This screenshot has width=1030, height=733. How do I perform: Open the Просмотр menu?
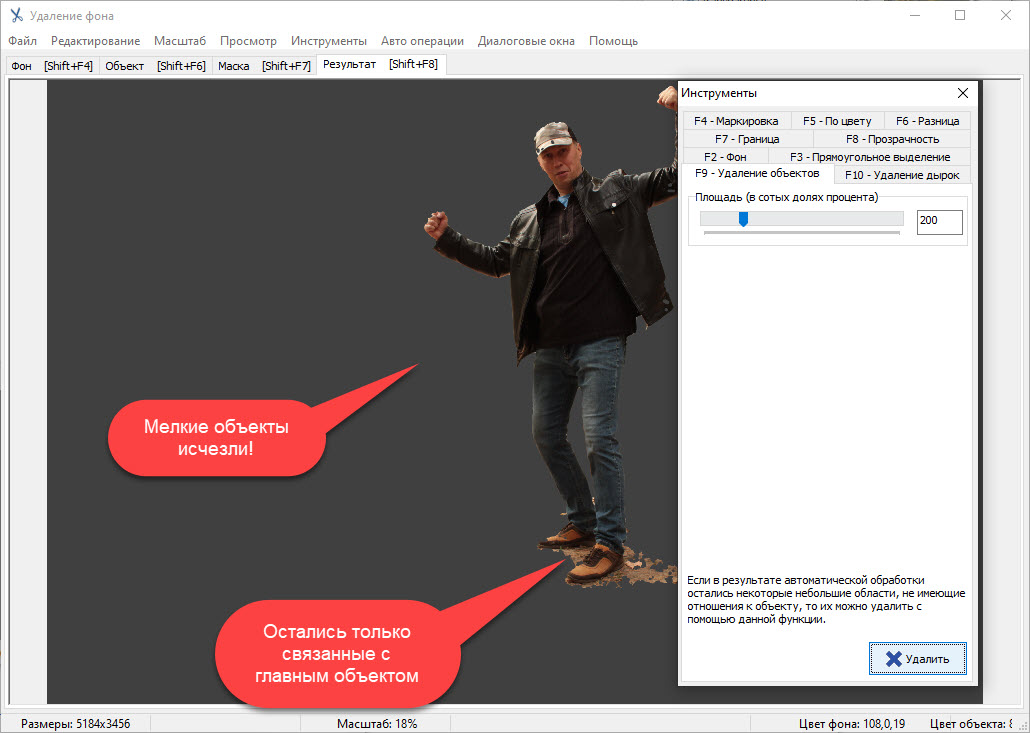click(248, 41)
